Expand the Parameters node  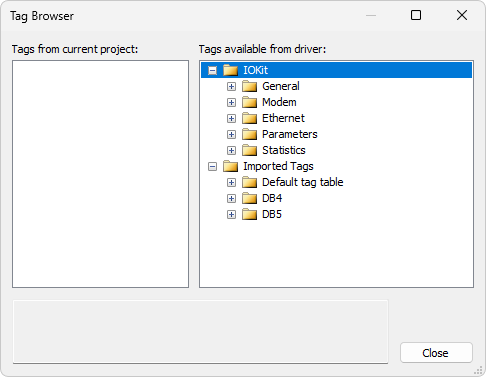(231, 134)
